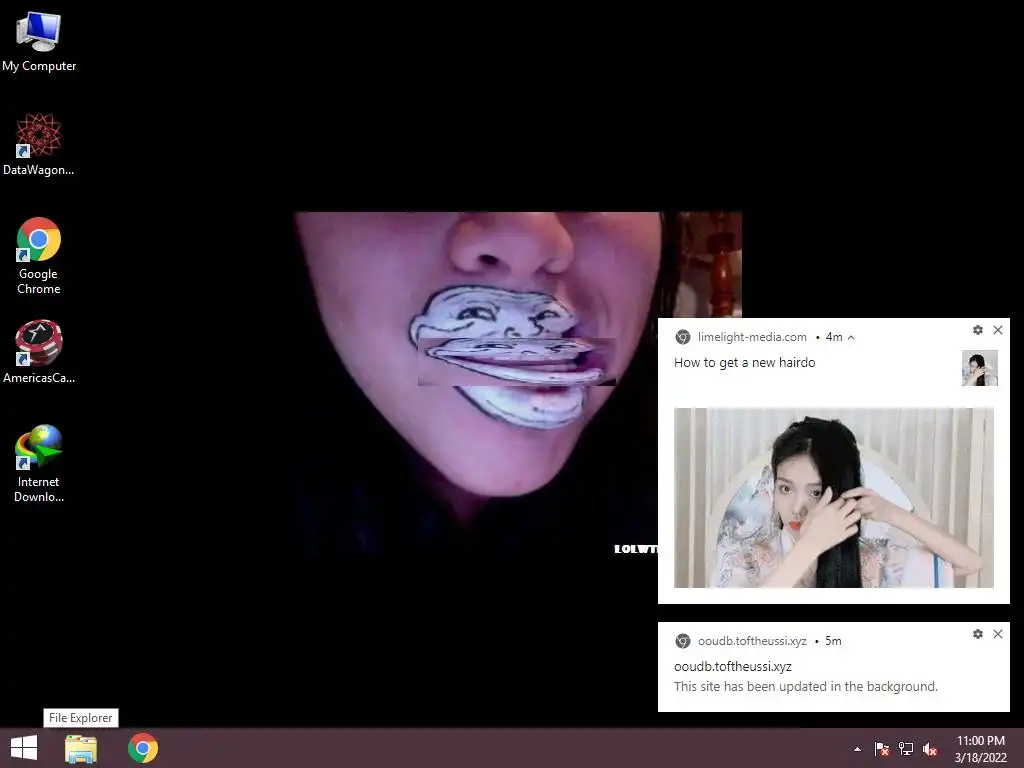This screenshot has width=1024, height=768.
Task: Open settings gear of ooudb.toftheussi.xyz notification
Action: pos(978,633)
